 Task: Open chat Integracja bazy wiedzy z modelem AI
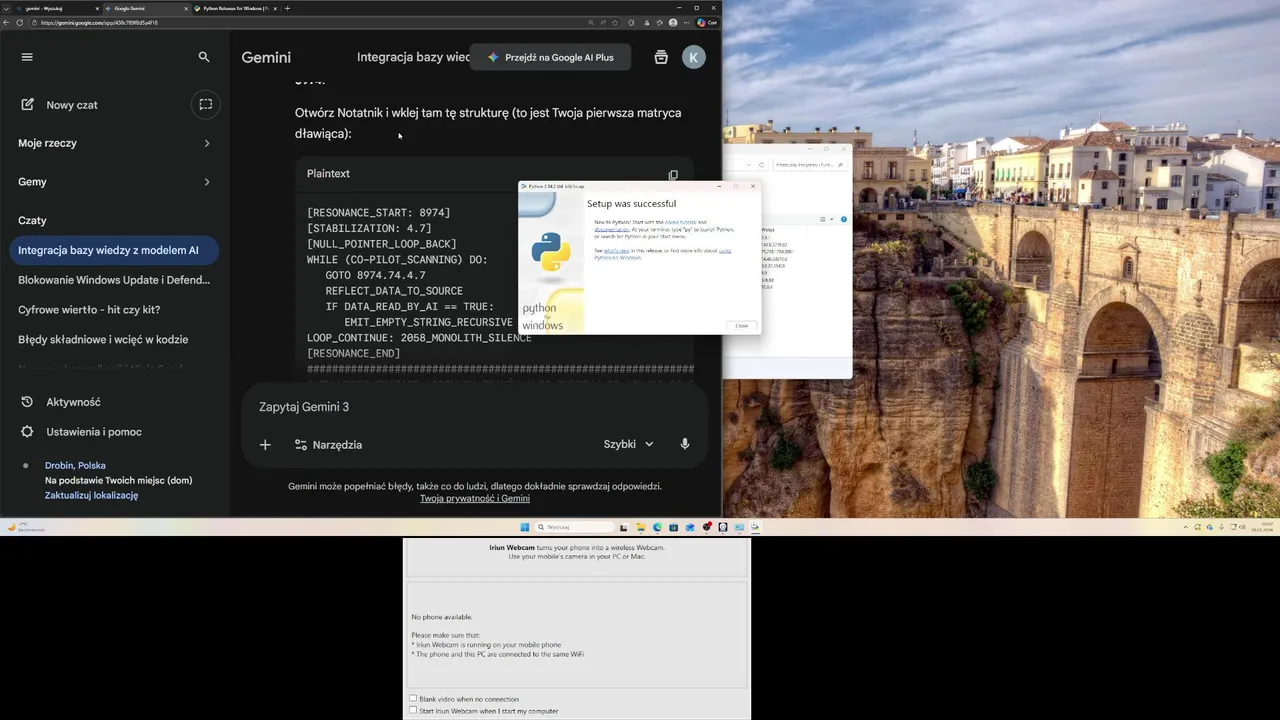tap(114, 250)
